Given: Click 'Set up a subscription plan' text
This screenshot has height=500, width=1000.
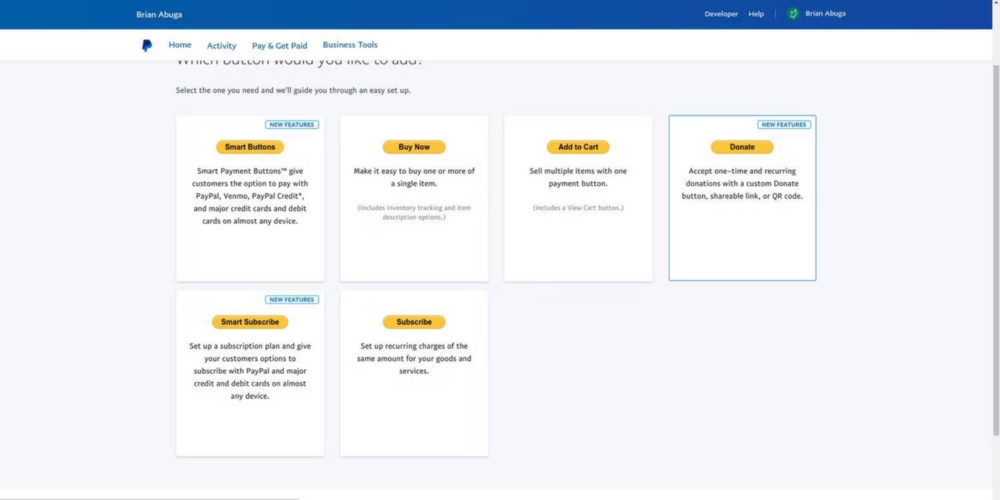Looking at the screenshot, I should click(x=250, y=371).
